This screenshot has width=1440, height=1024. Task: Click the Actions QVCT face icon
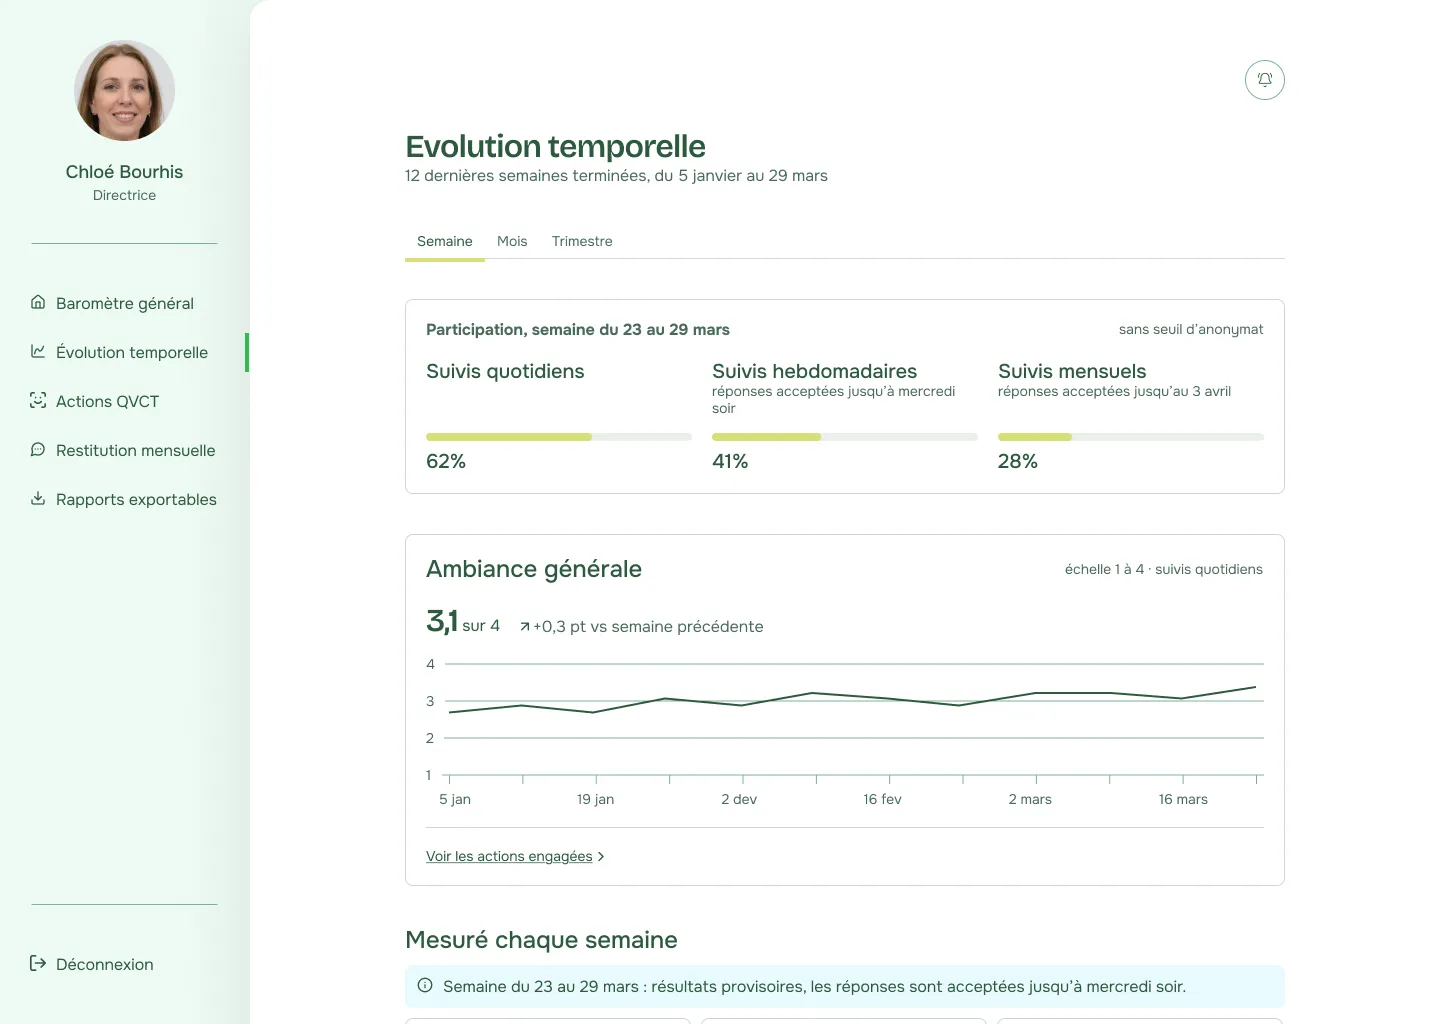[38, 400]
